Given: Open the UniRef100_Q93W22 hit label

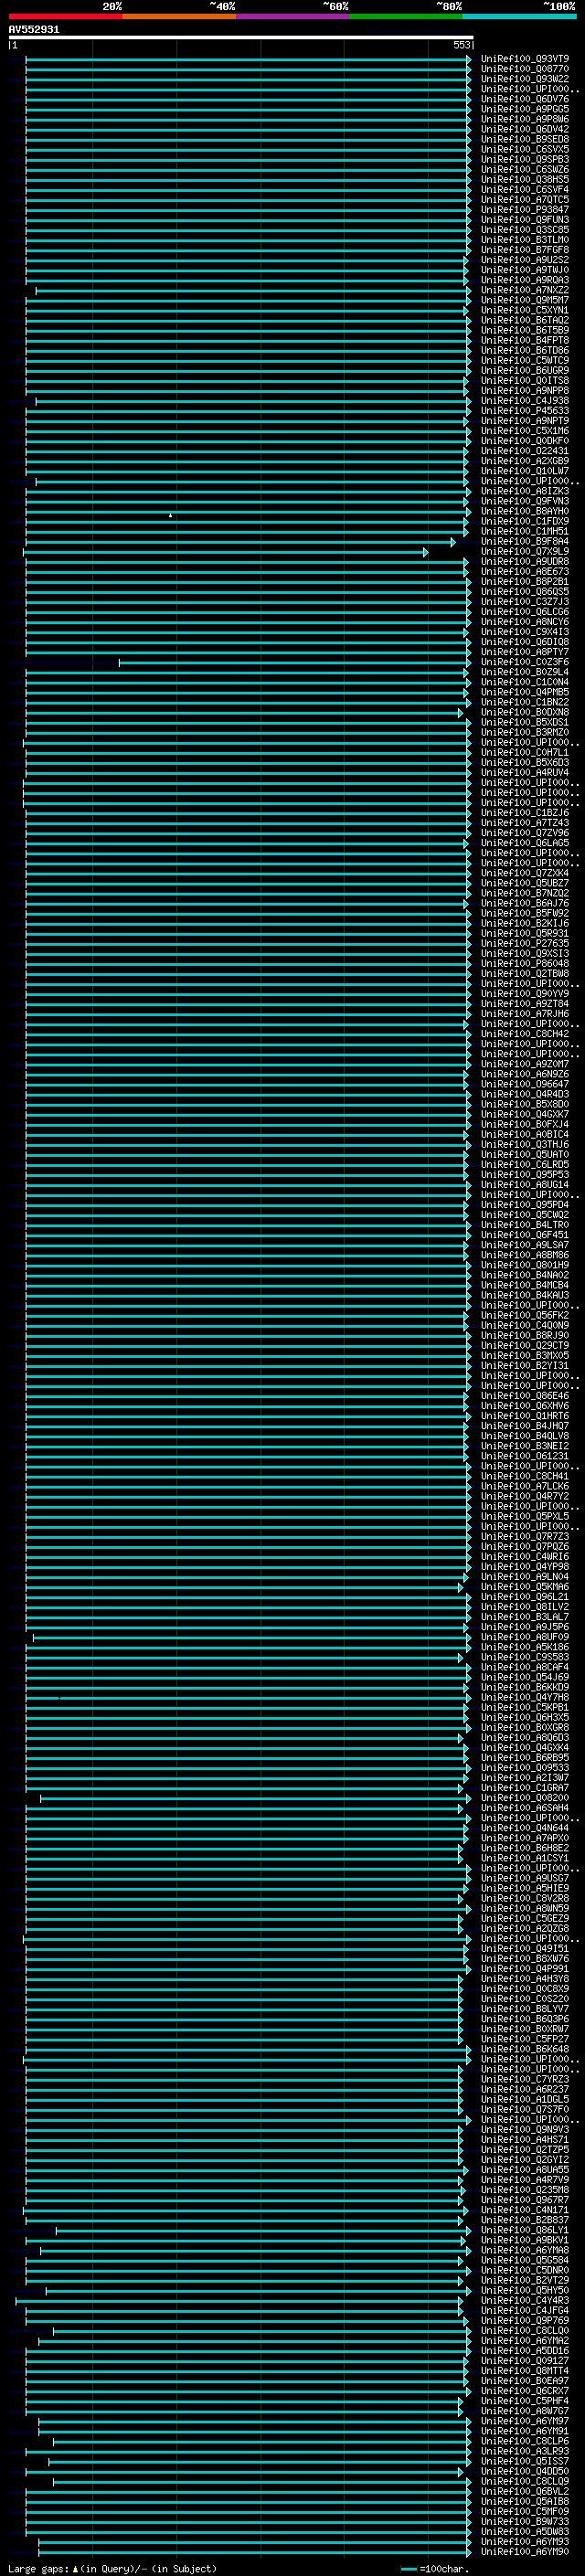Looking at the screenshot, I should coord(525,79).
